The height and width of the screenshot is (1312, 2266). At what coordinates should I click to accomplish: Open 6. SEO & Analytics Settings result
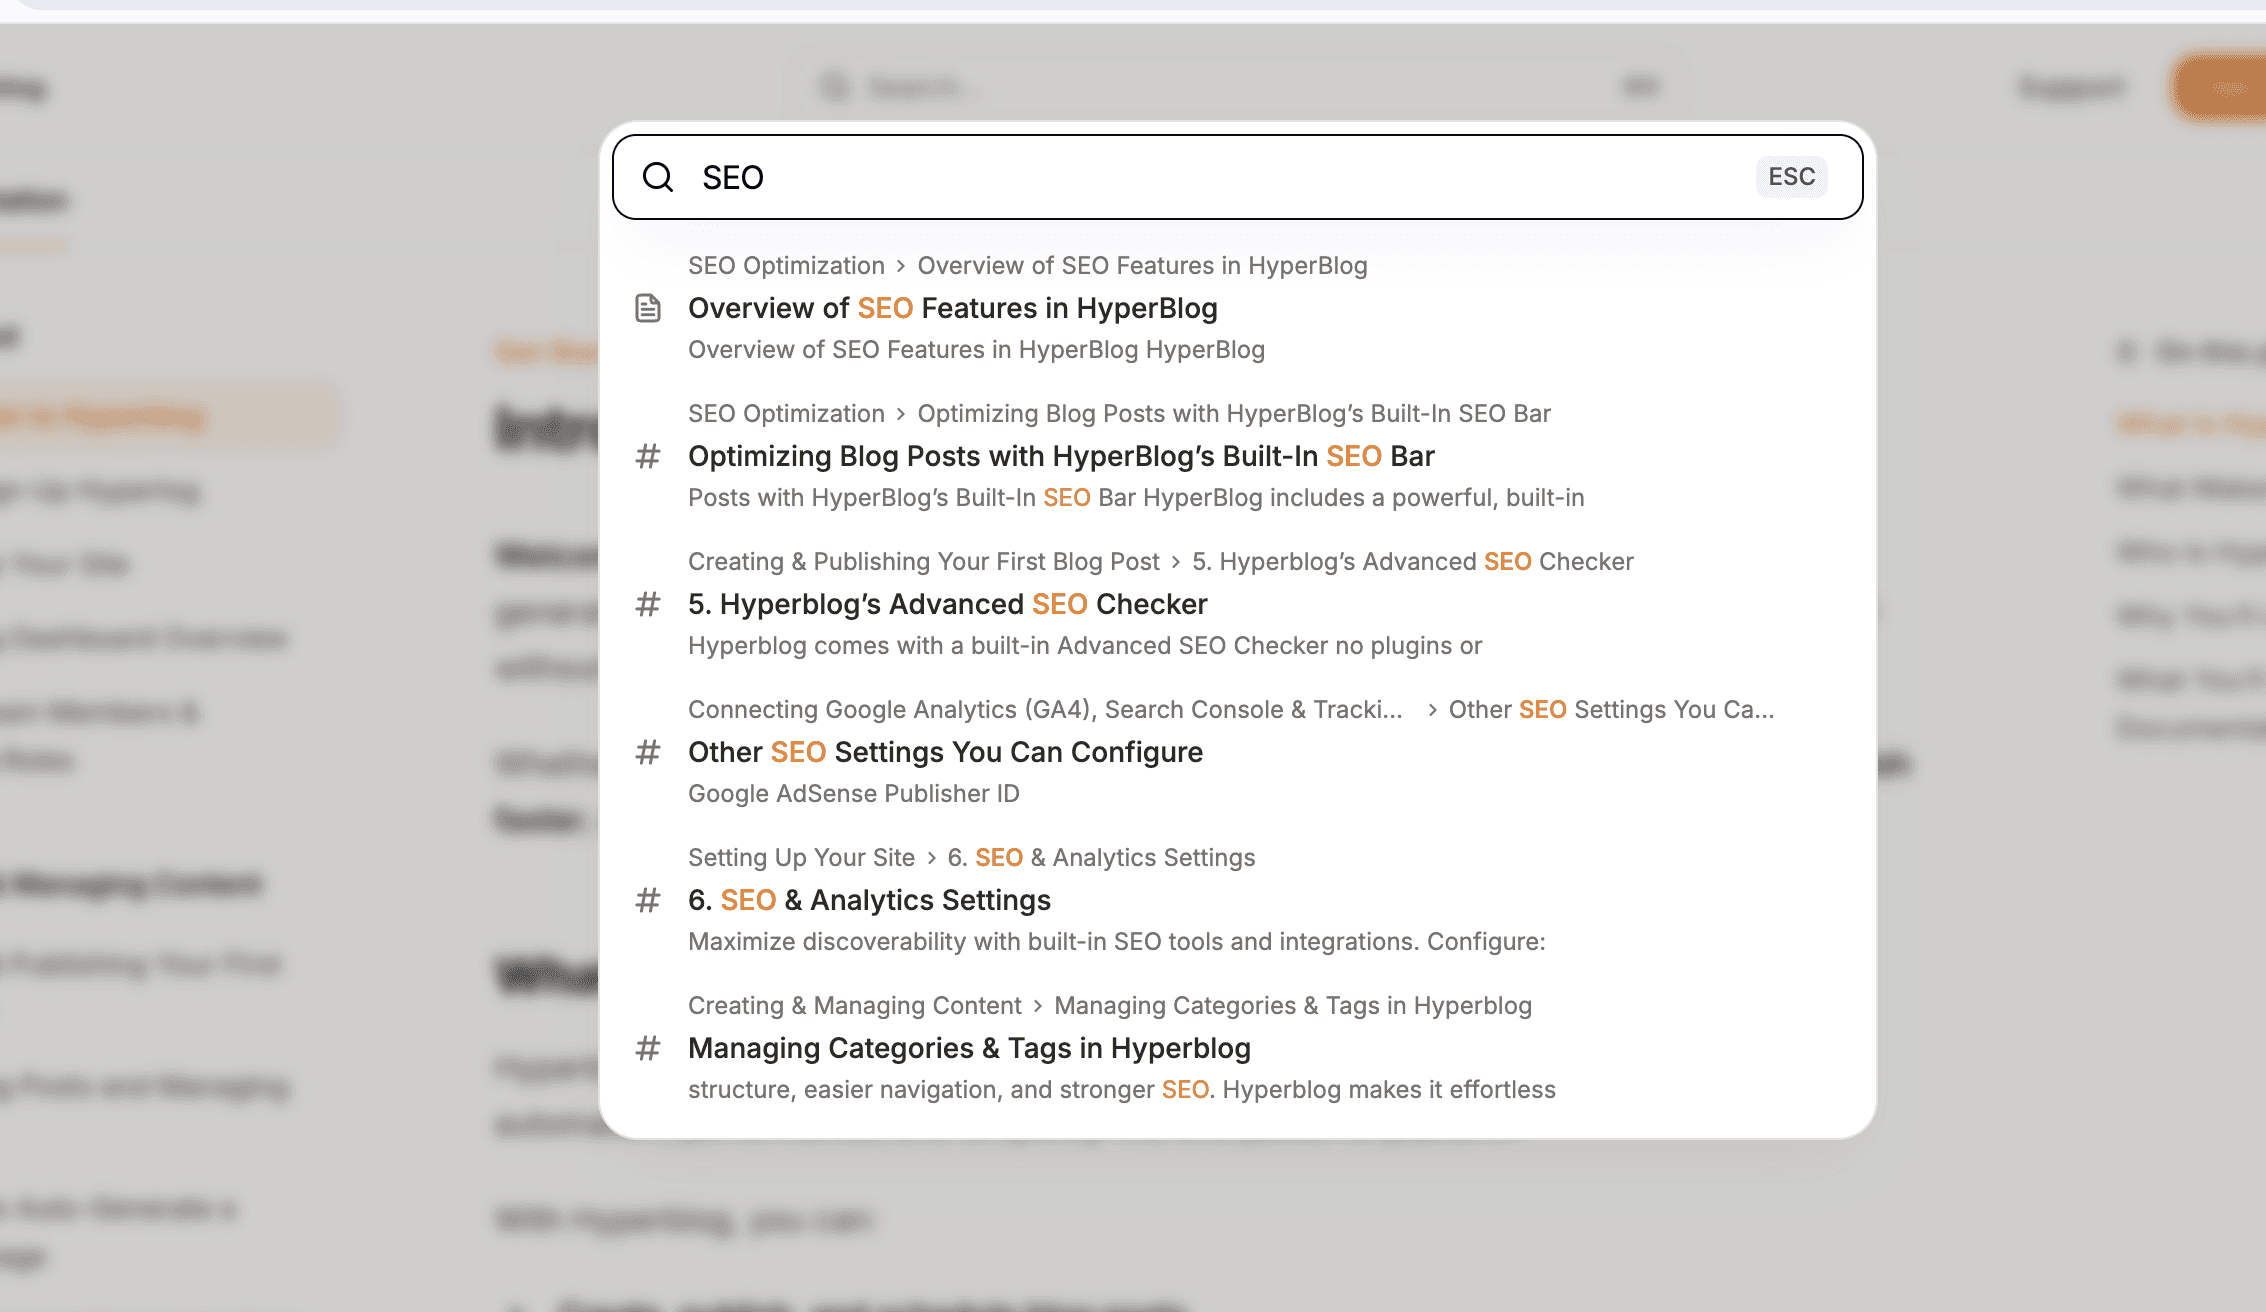pos(869,900)
